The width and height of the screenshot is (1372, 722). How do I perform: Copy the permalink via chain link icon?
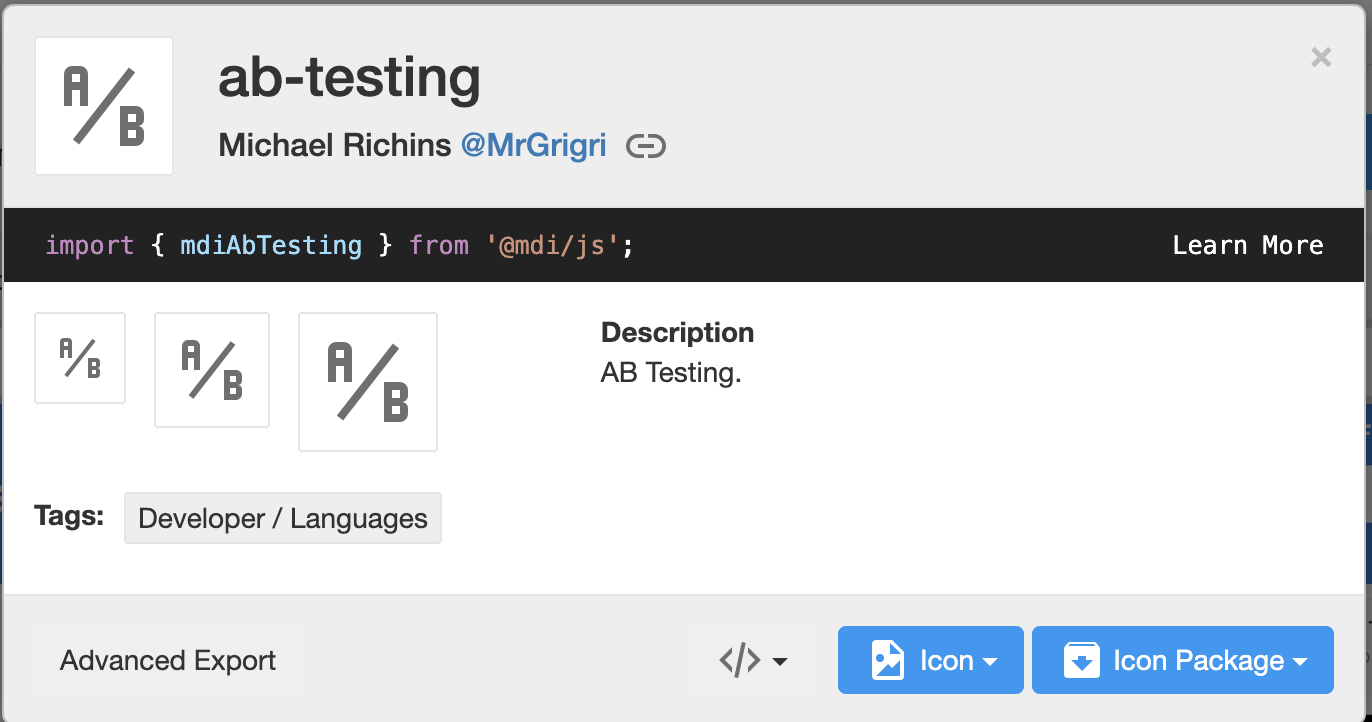(646, 147)
